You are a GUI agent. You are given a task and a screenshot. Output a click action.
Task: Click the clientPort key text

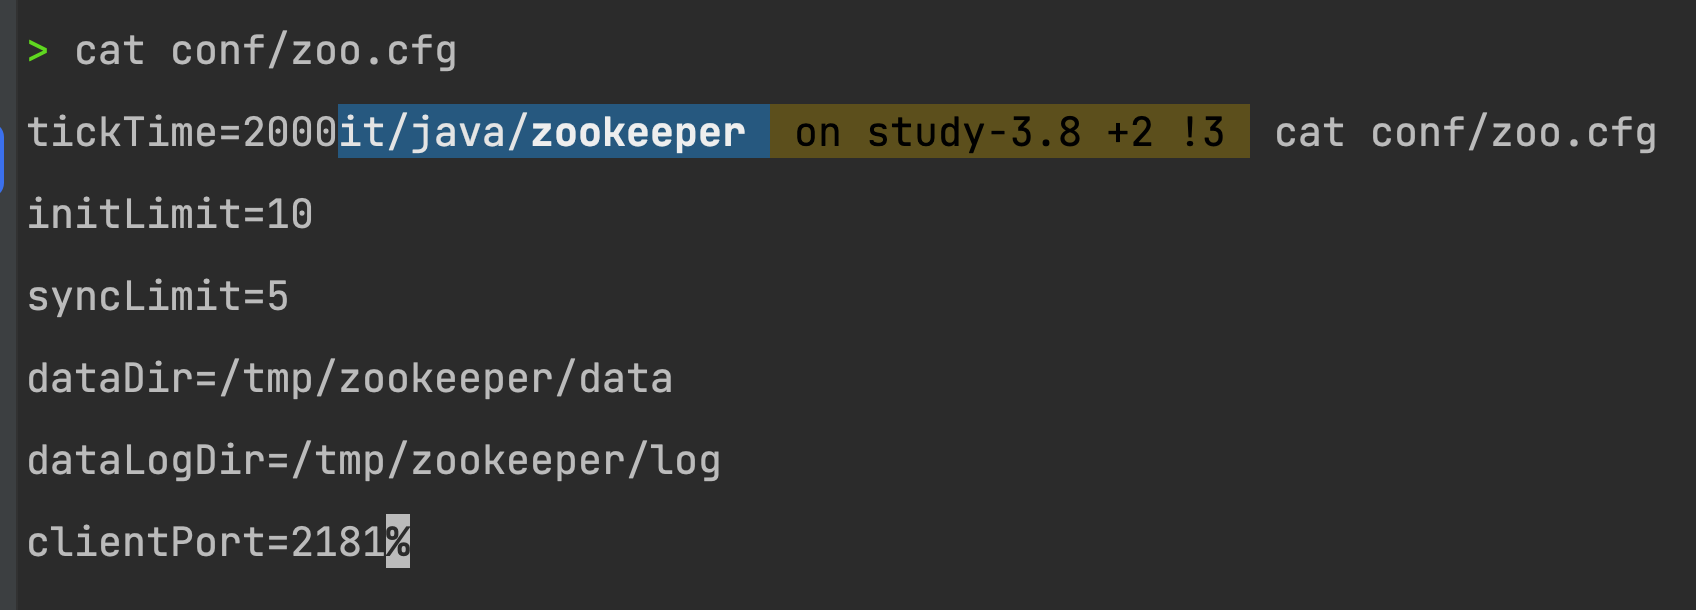(146, 542)
